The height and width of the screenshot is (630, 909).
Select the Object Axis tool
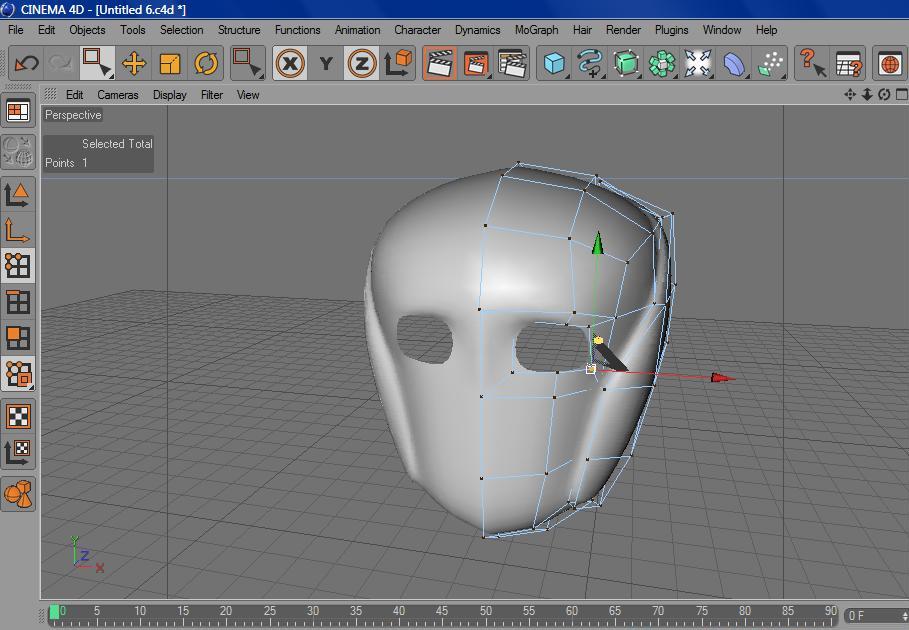click(x=18, y=230)
